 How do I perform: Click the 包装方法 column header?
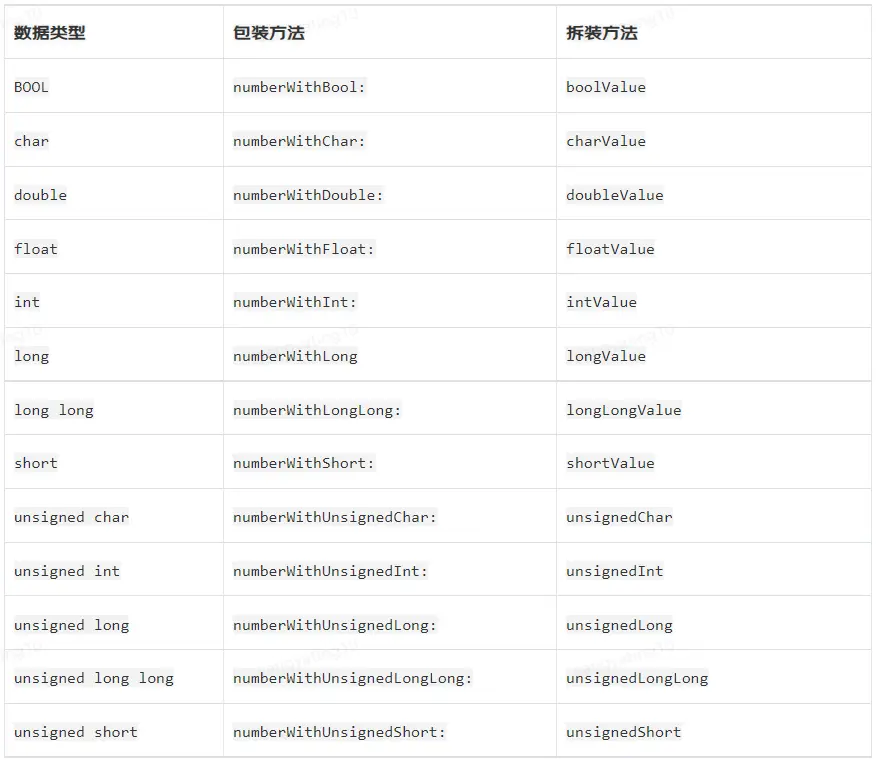(x=268, y=33)
